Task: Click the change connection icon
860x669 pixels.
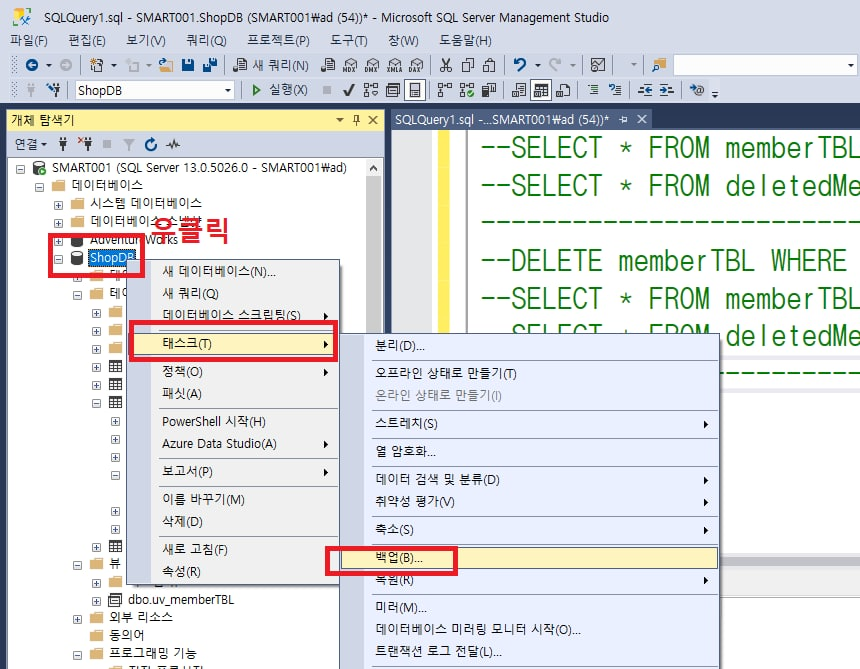Action: [x=53, y=90]
